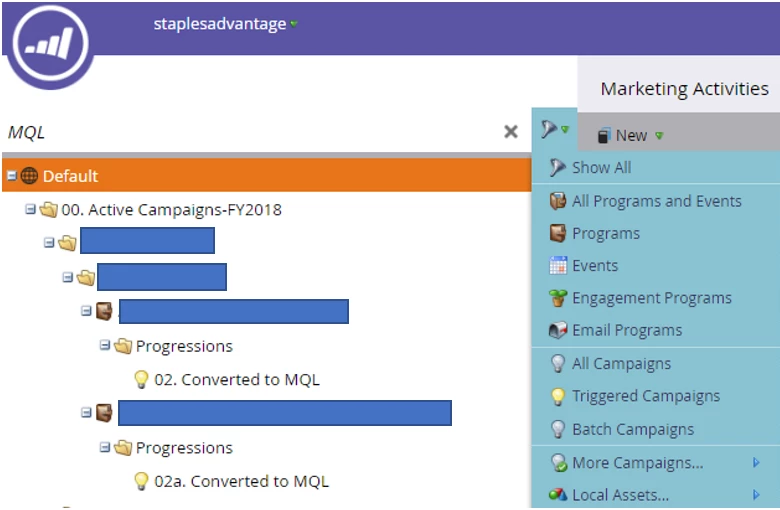Open the Marketing Activities tab

684,89
